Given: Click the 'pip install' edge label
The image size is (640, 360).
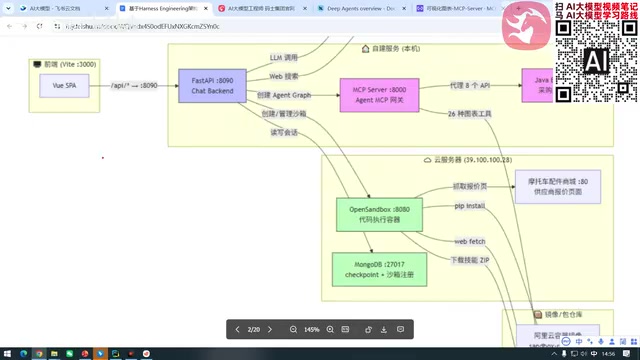Looking at the screenshot, I should point(470,206).
